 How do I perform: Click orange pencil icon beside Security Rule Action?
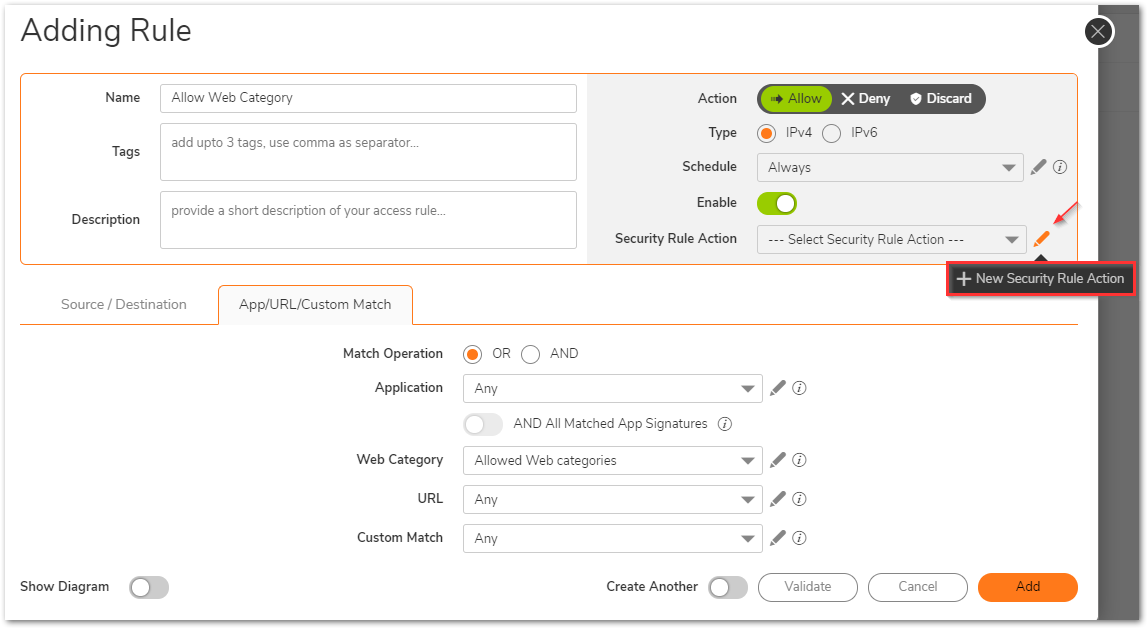[x=1041, y=239]
